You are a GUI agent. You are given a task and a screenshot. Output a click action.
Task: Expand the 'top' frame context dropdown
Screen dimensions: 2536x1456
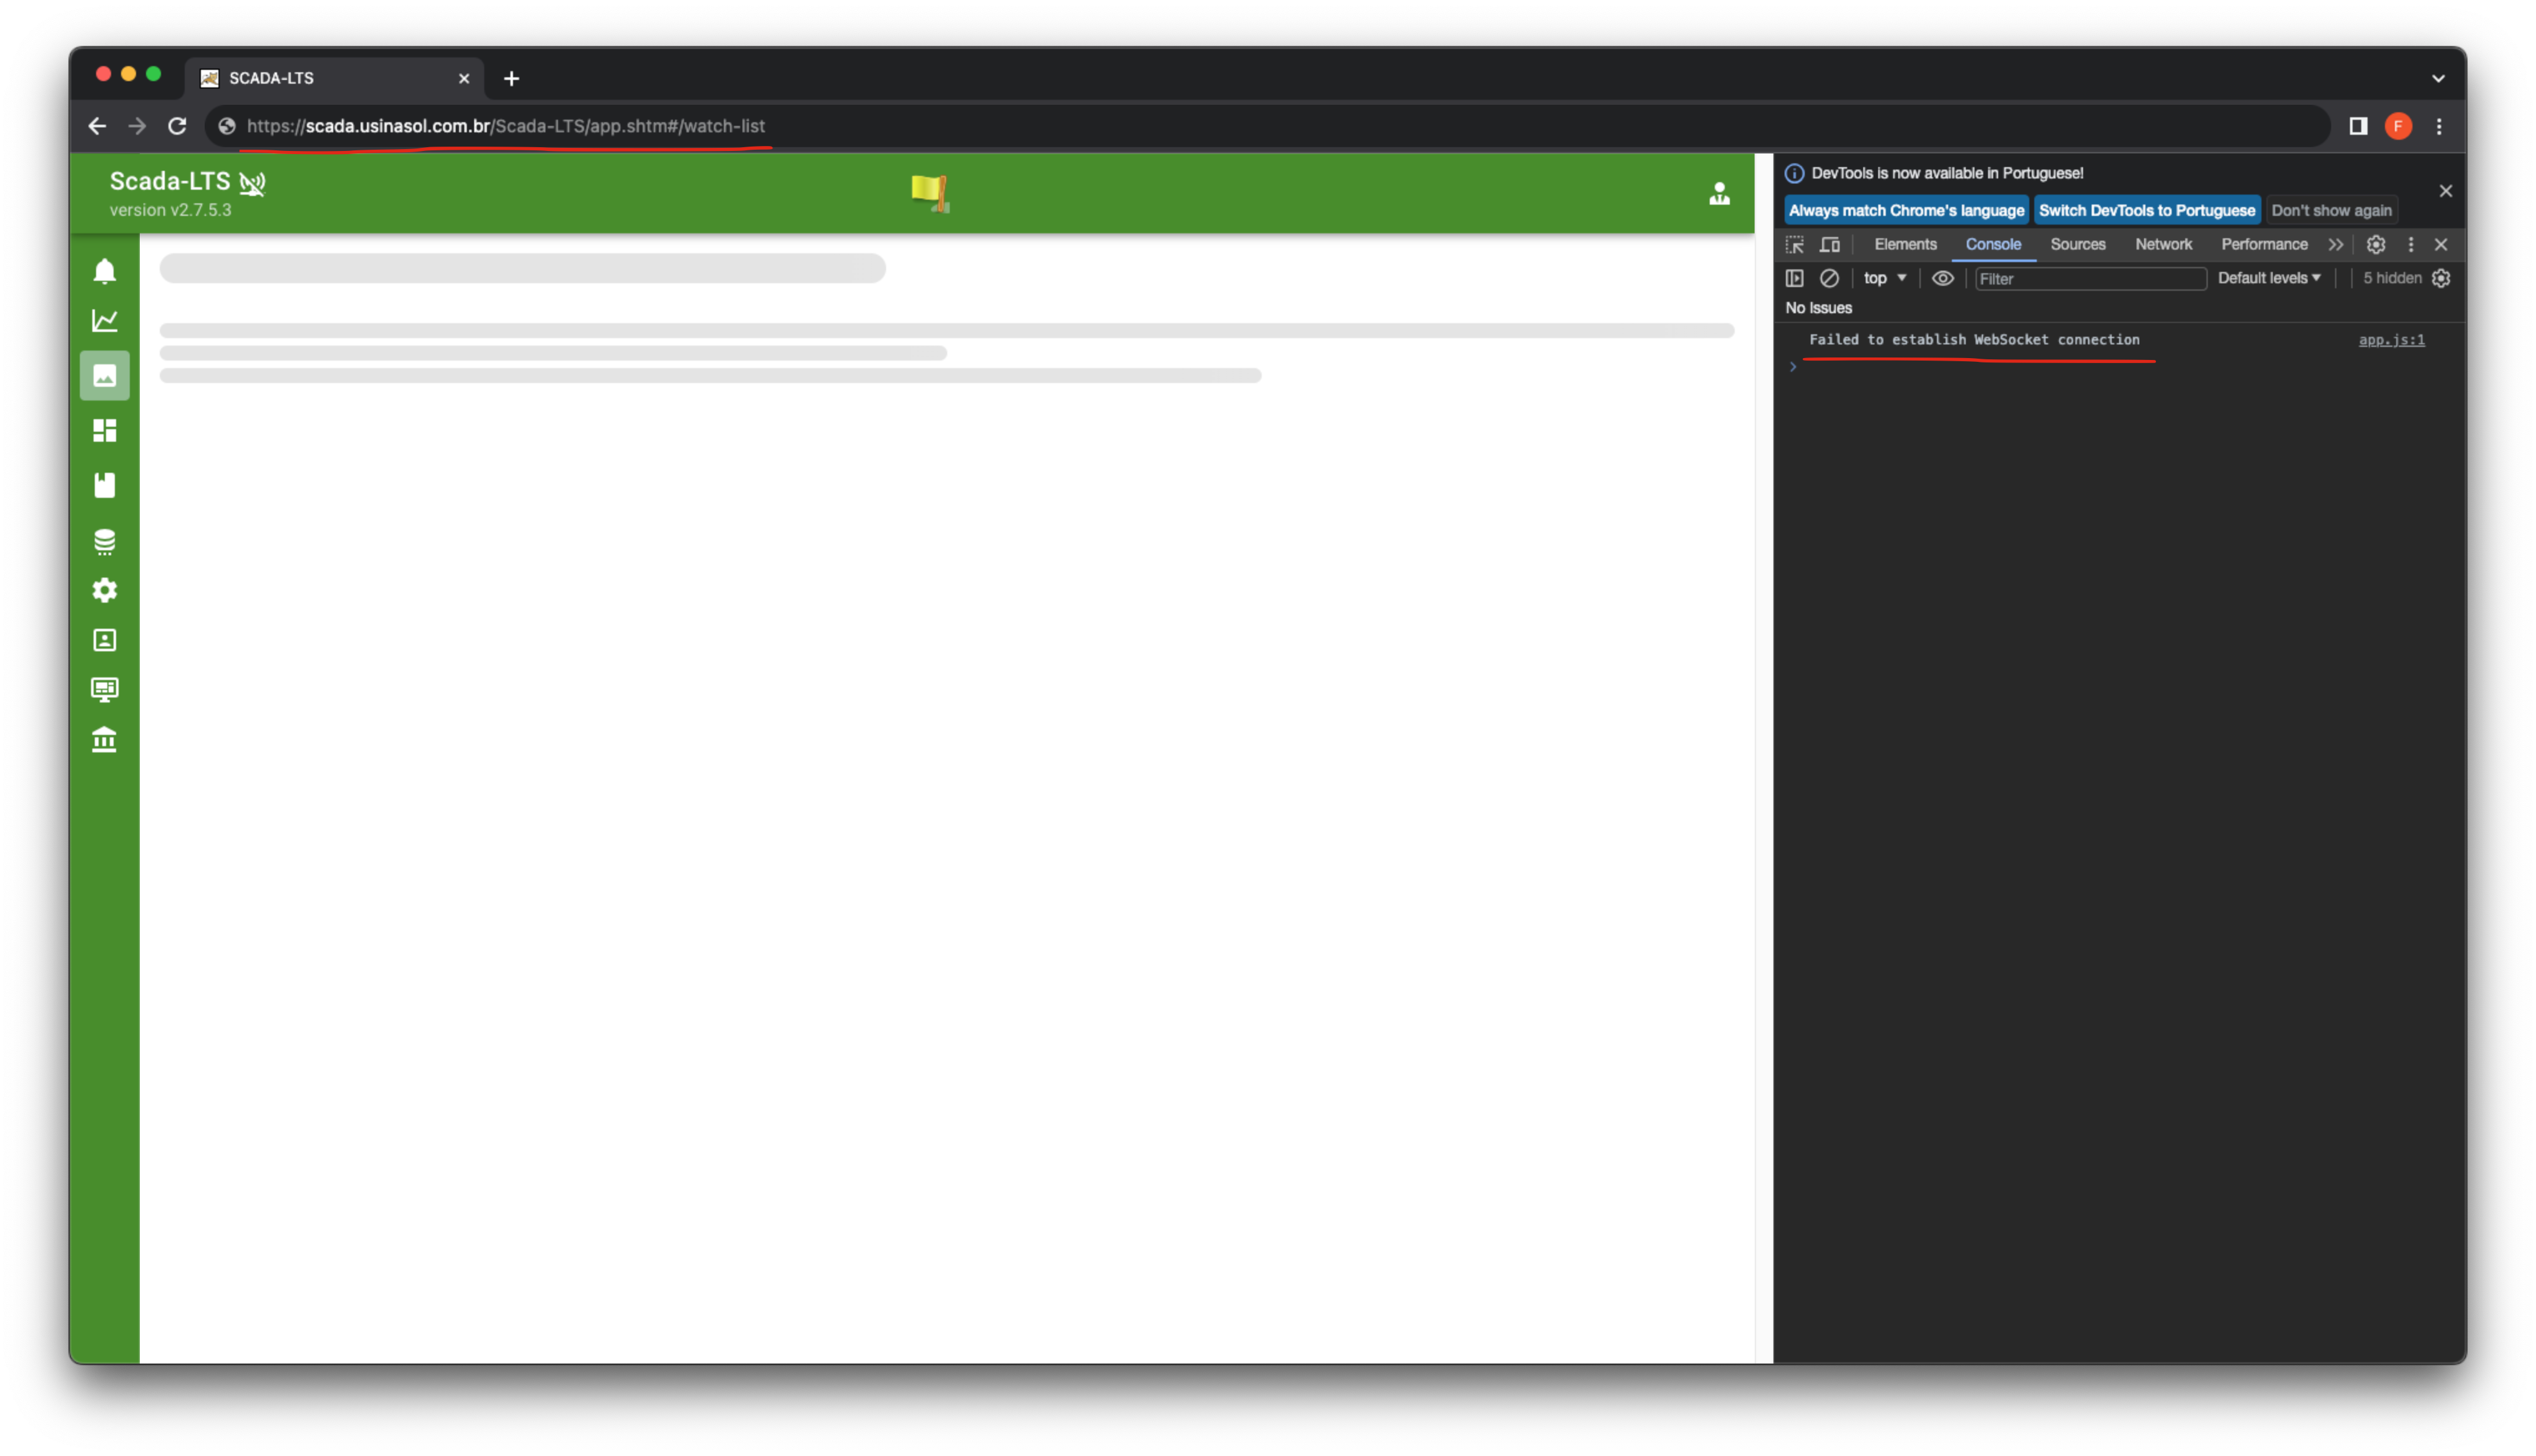click(1884, 278)
